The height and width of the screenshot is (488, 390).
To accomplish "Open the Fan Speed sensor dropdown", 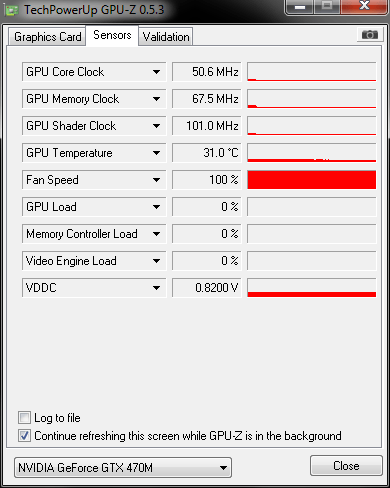I will pyautogui.click(x=156, y=180).
